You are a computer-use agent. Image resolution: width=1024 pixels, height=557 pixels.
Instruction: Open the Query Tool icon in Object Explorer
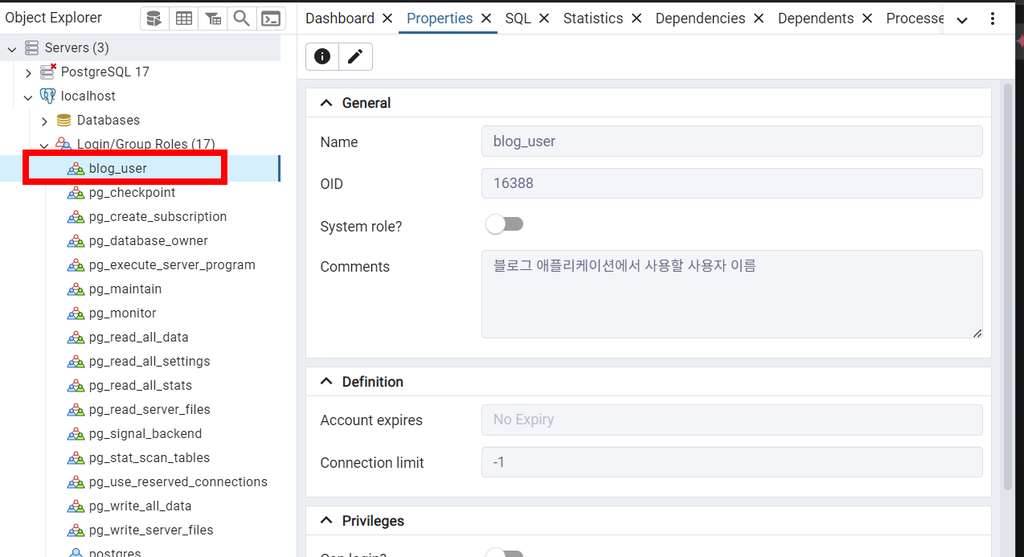click(x=154, y=18)
